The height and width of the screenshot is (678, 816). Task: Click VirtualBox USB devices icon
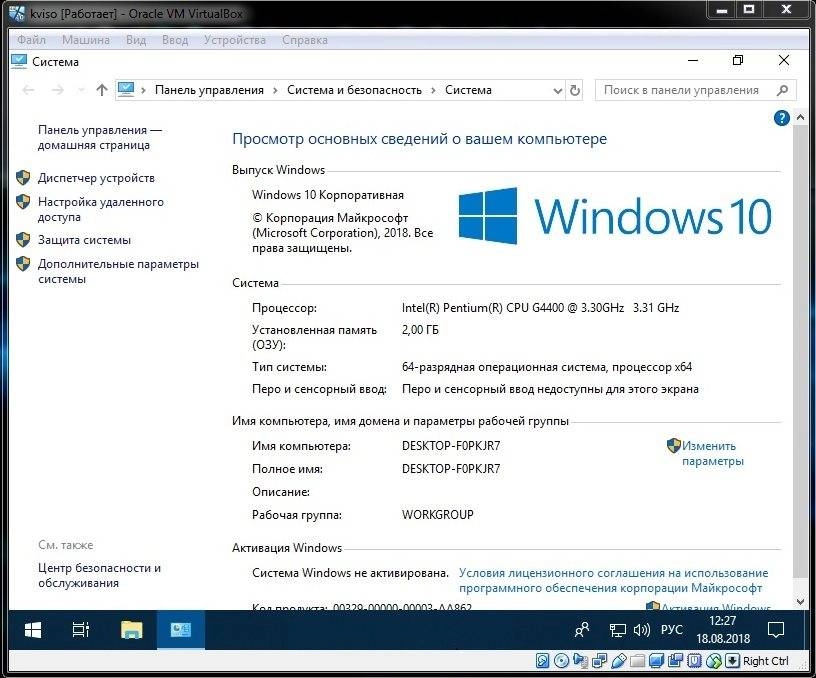pos(619,661)
